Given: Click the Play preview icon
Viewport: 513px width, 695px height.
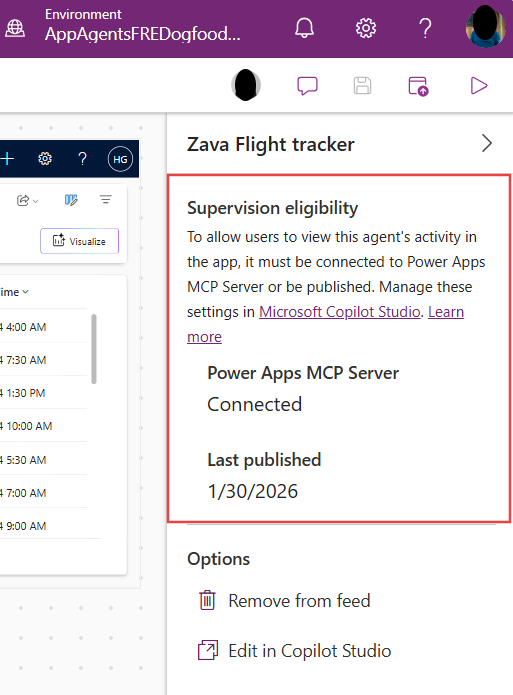Looking at the screenshot, I should (x=479, y=86).
